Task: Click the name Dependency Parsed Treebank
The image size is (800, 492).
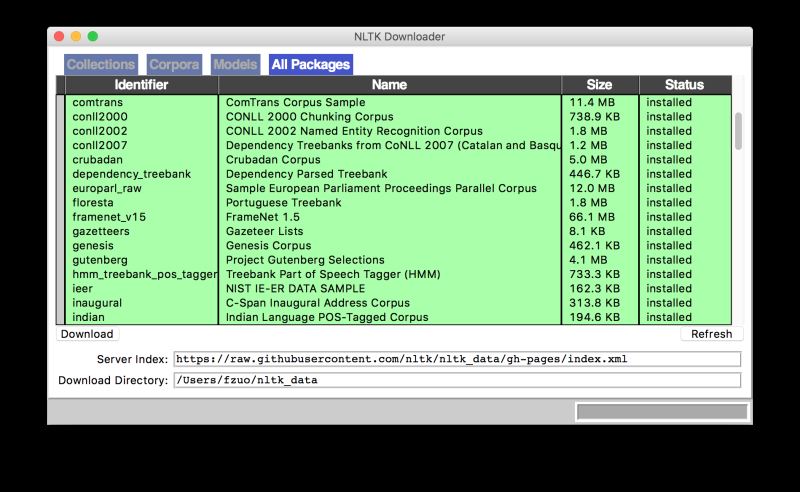Action: pyautogui.click(x=307, y=174)
